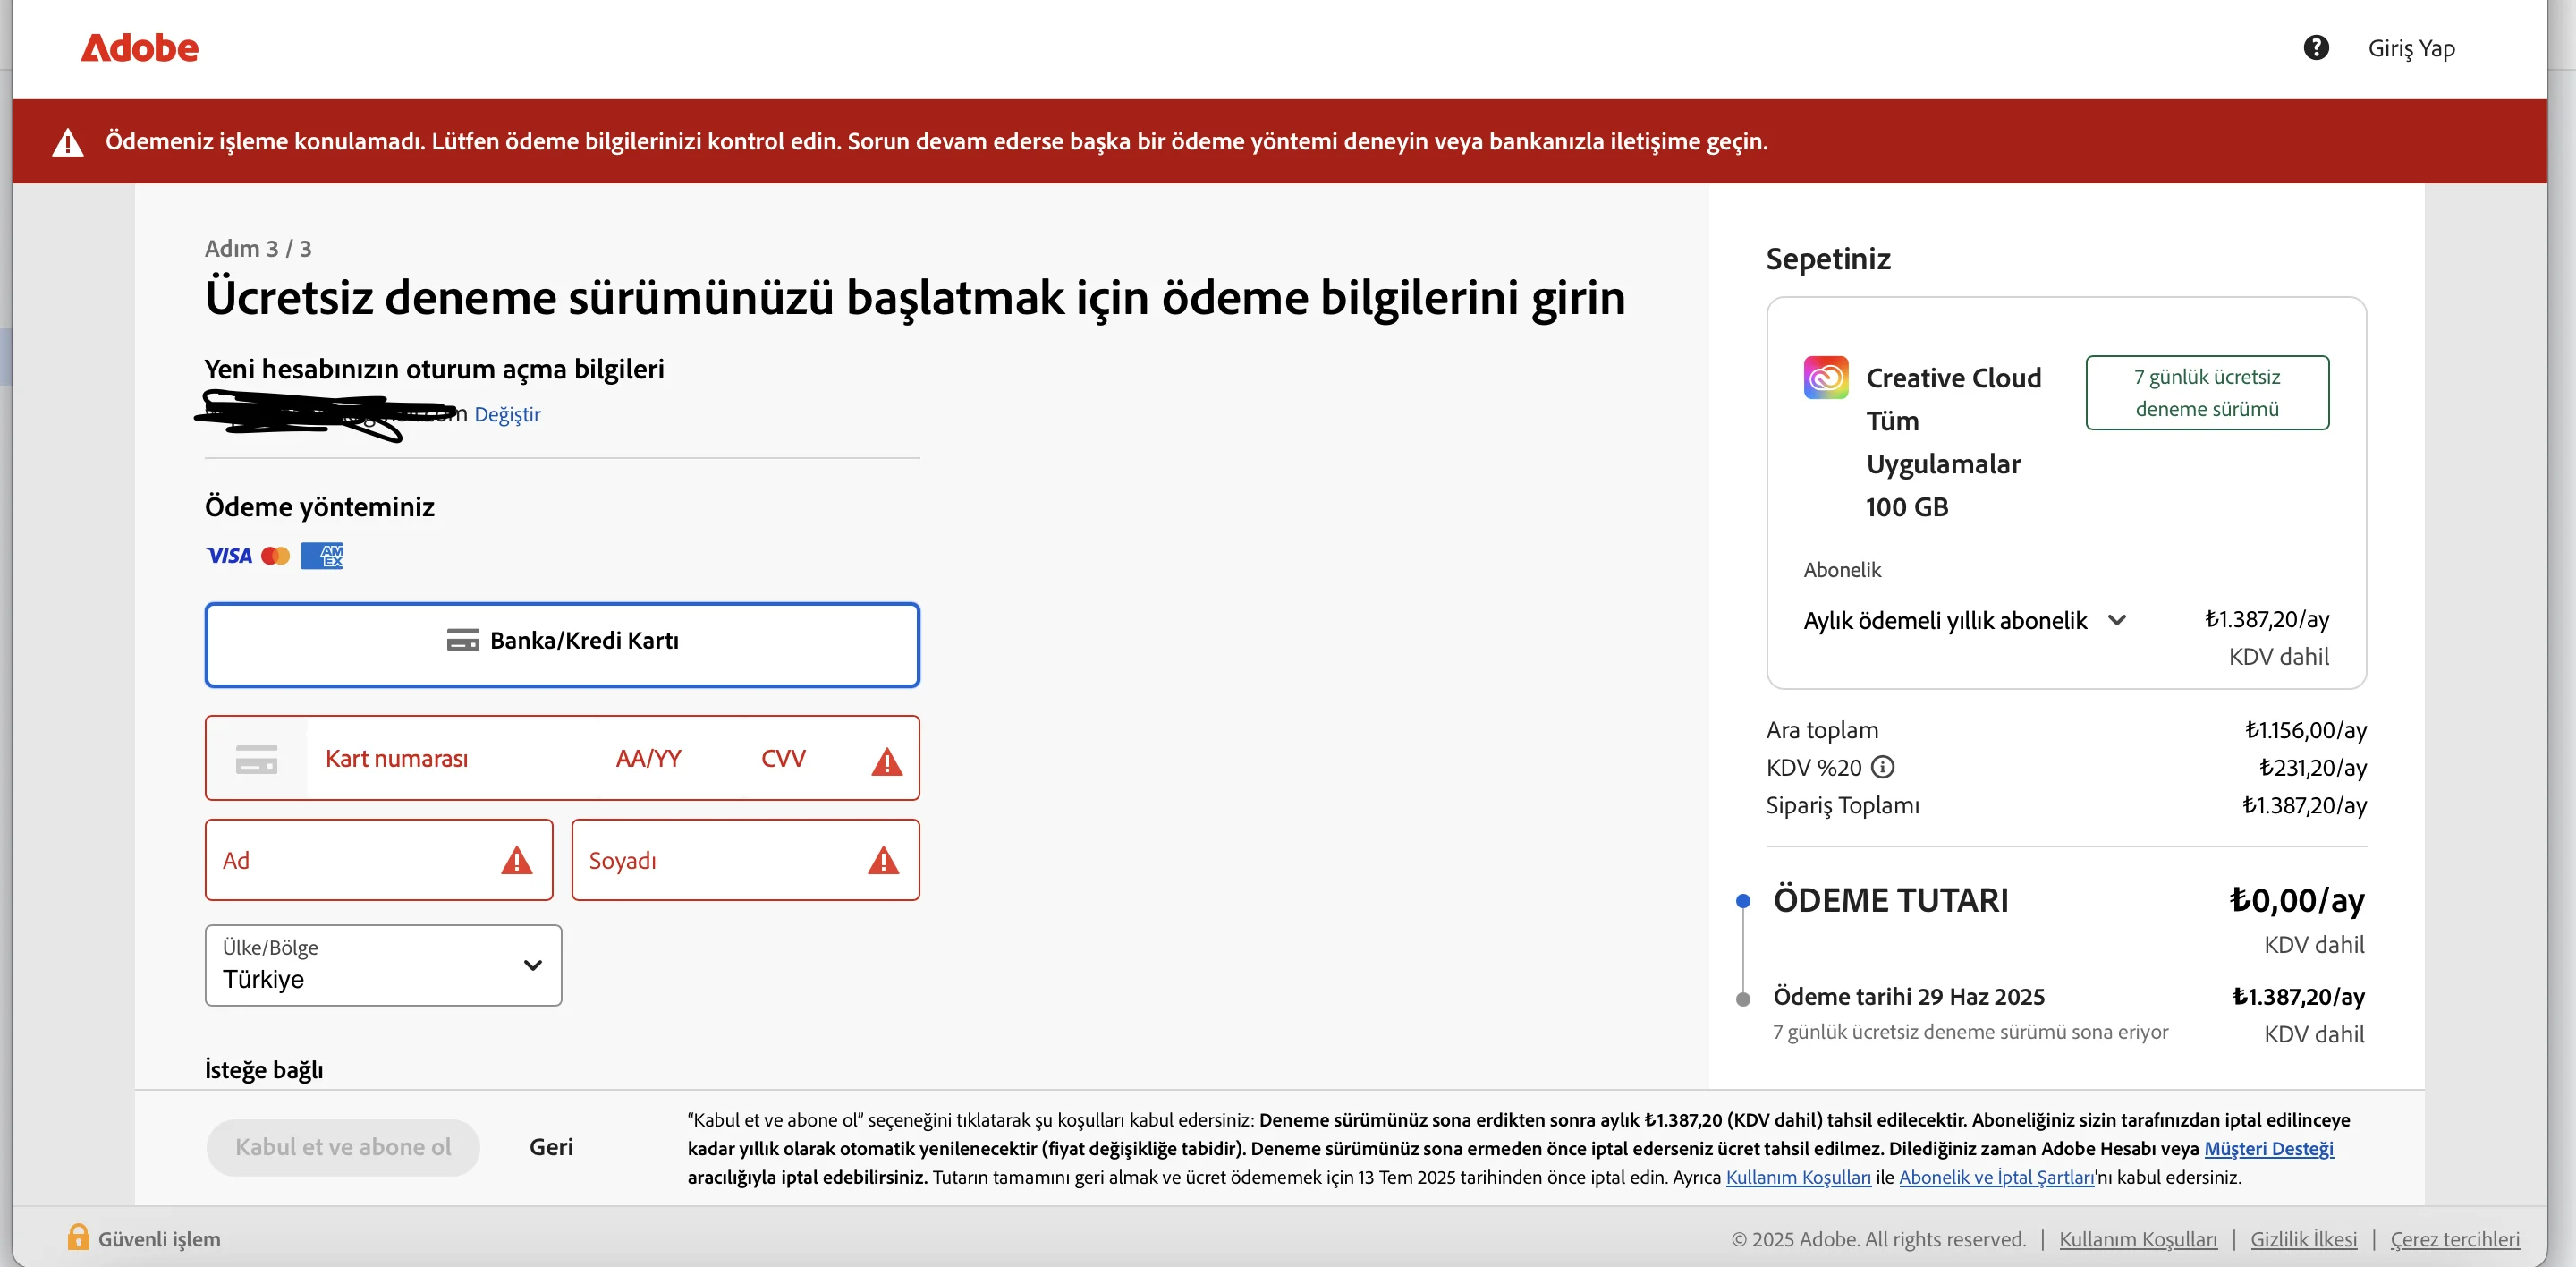2576x1267 pixels.
Task: Click the Ad field warning icon
Action: click(x=516, y=860)
